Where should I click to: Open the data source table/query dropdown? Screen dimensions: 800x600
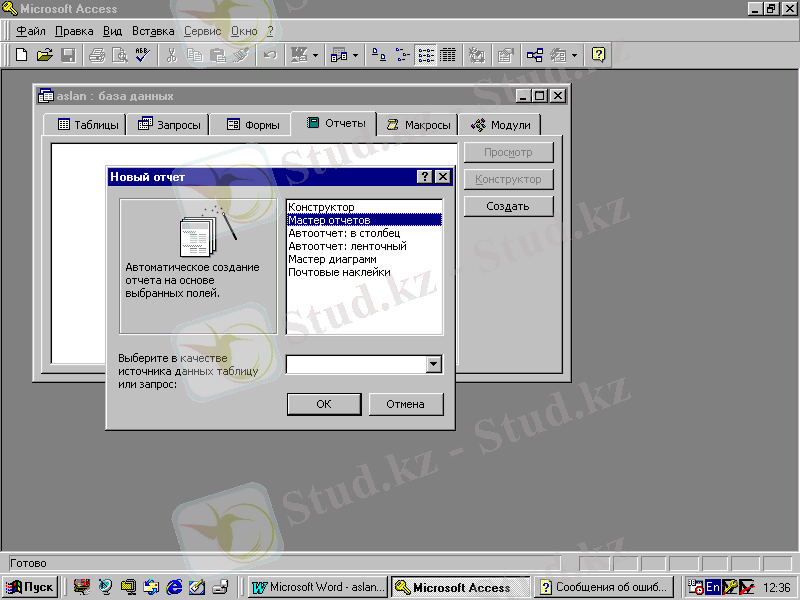pos(433,365)
